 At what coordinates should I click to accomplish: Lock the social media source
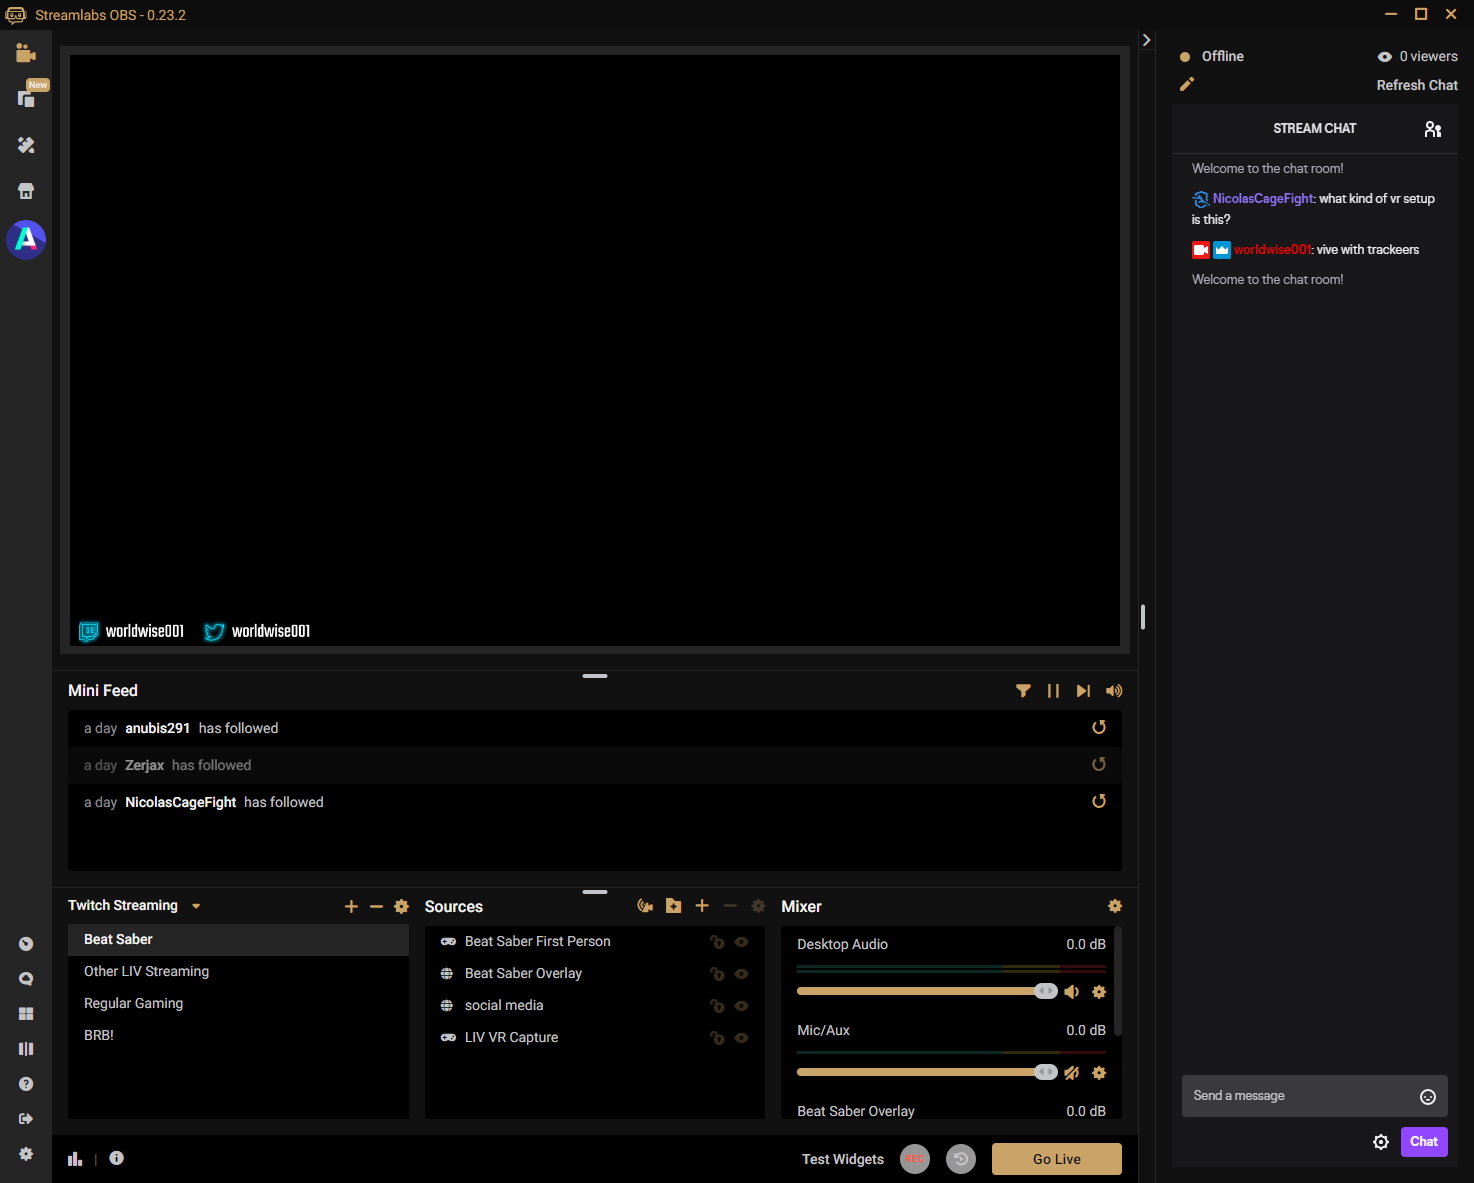pos(717,1006)
